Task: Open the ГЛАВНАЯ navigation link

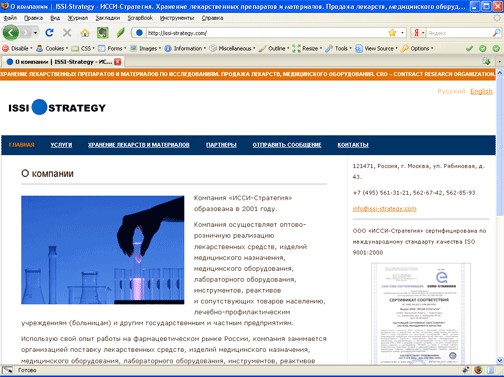Action: coord(22,145)
